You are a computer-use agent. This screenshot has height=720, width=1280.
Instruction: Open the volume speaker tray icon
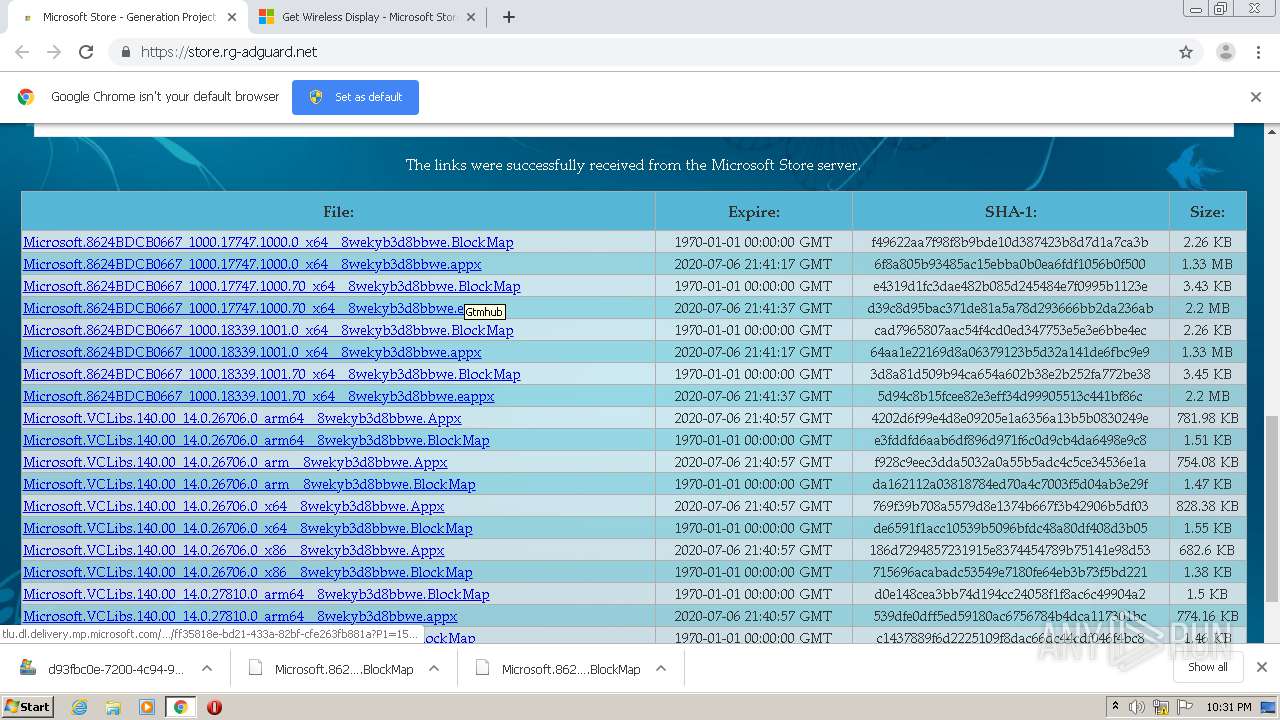(1137, 707)
